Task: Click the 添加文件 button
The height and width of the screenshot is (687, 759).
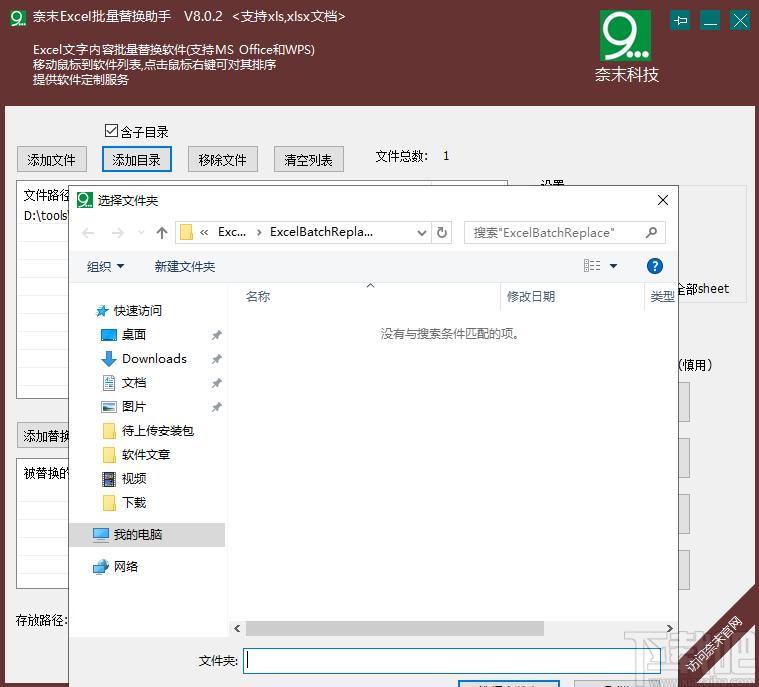Action: (52, 159)
